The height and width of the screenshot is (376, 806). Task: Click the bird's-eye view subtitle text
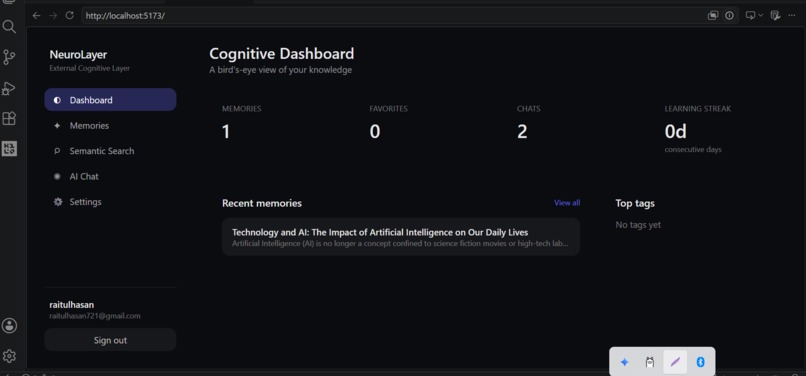pyautogui.click(x=281, y=70)
